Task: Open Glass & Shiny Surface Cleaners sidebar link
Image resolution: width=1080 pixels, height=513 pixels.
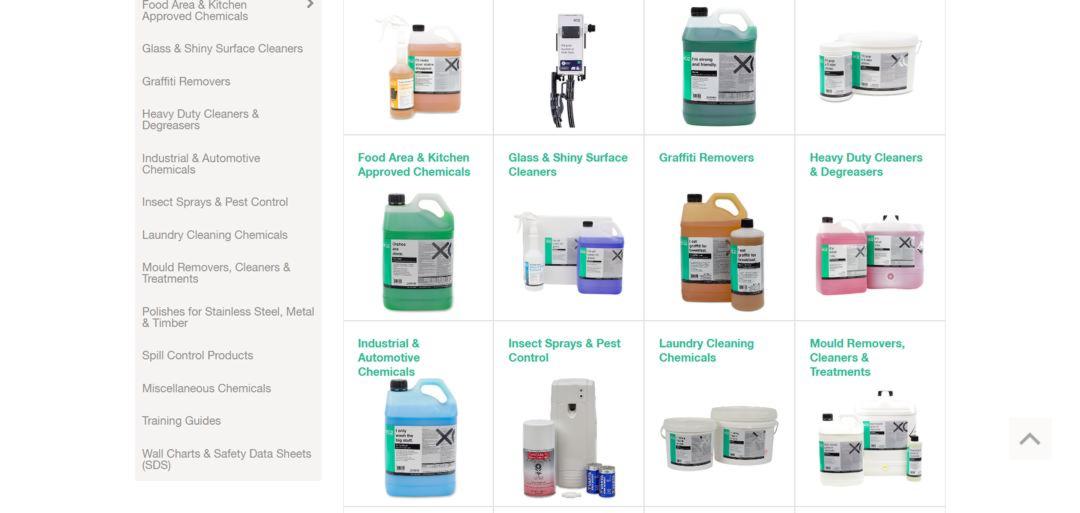Action: [222, 49]
